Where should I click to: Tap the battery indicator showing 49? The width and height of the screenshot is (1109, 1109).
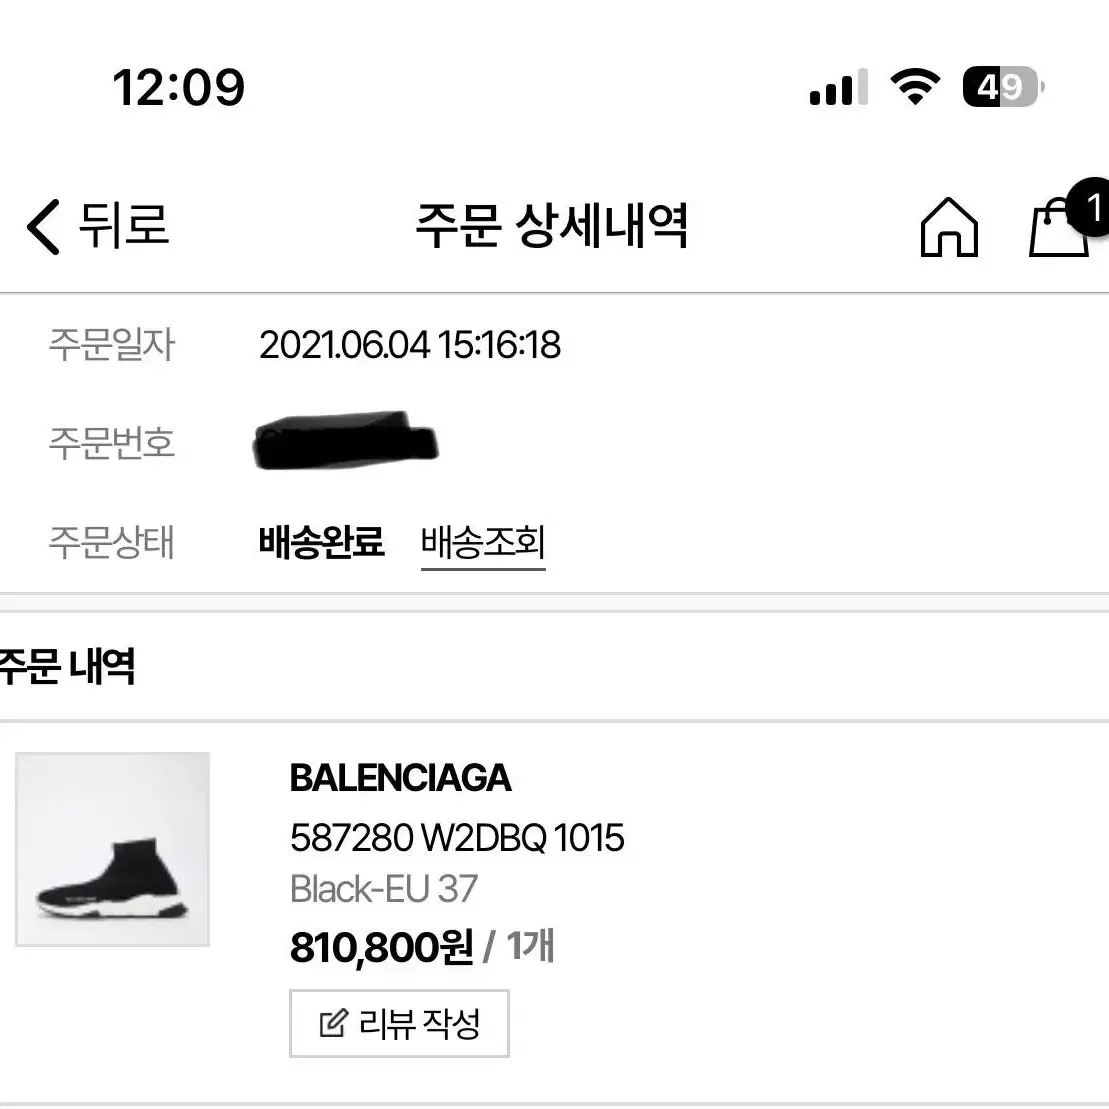1003,87
